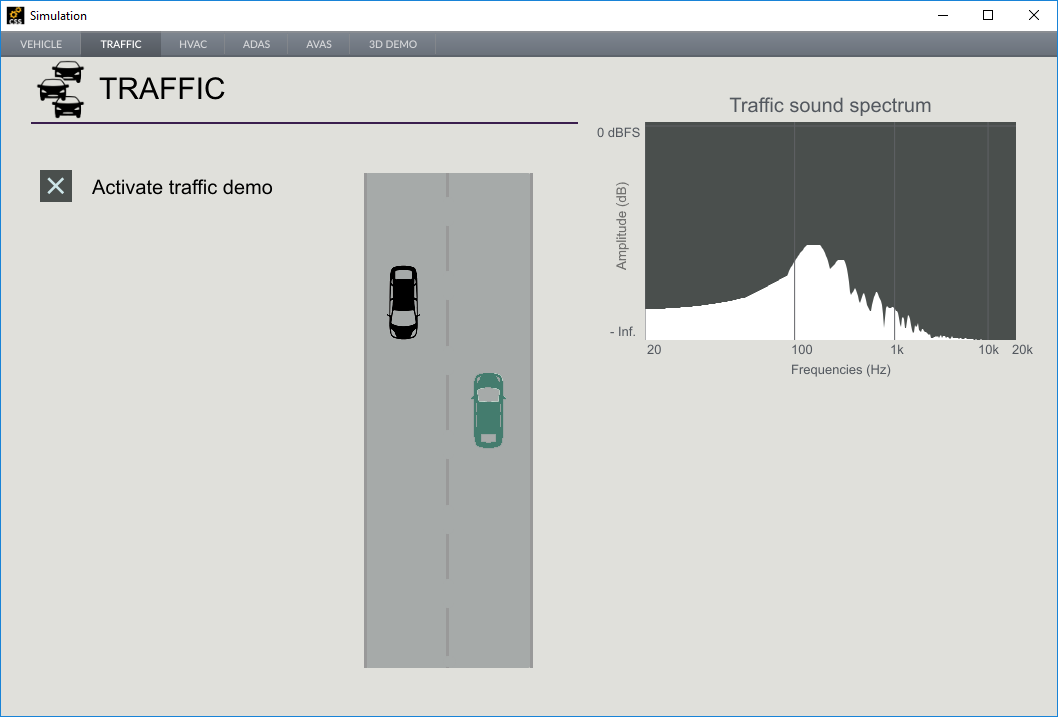The width and height of the screenshot is (1058, 717).
Task: Select the currently active TRAFFIC tab
Action: click(120, 44)
